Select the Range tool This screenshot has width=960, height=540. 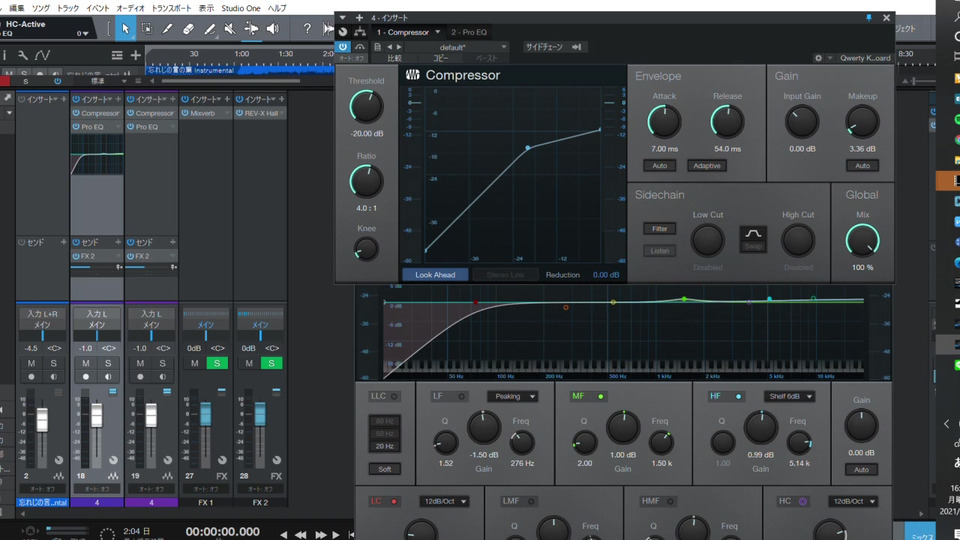pyautogui.click(x=147, y=29)
